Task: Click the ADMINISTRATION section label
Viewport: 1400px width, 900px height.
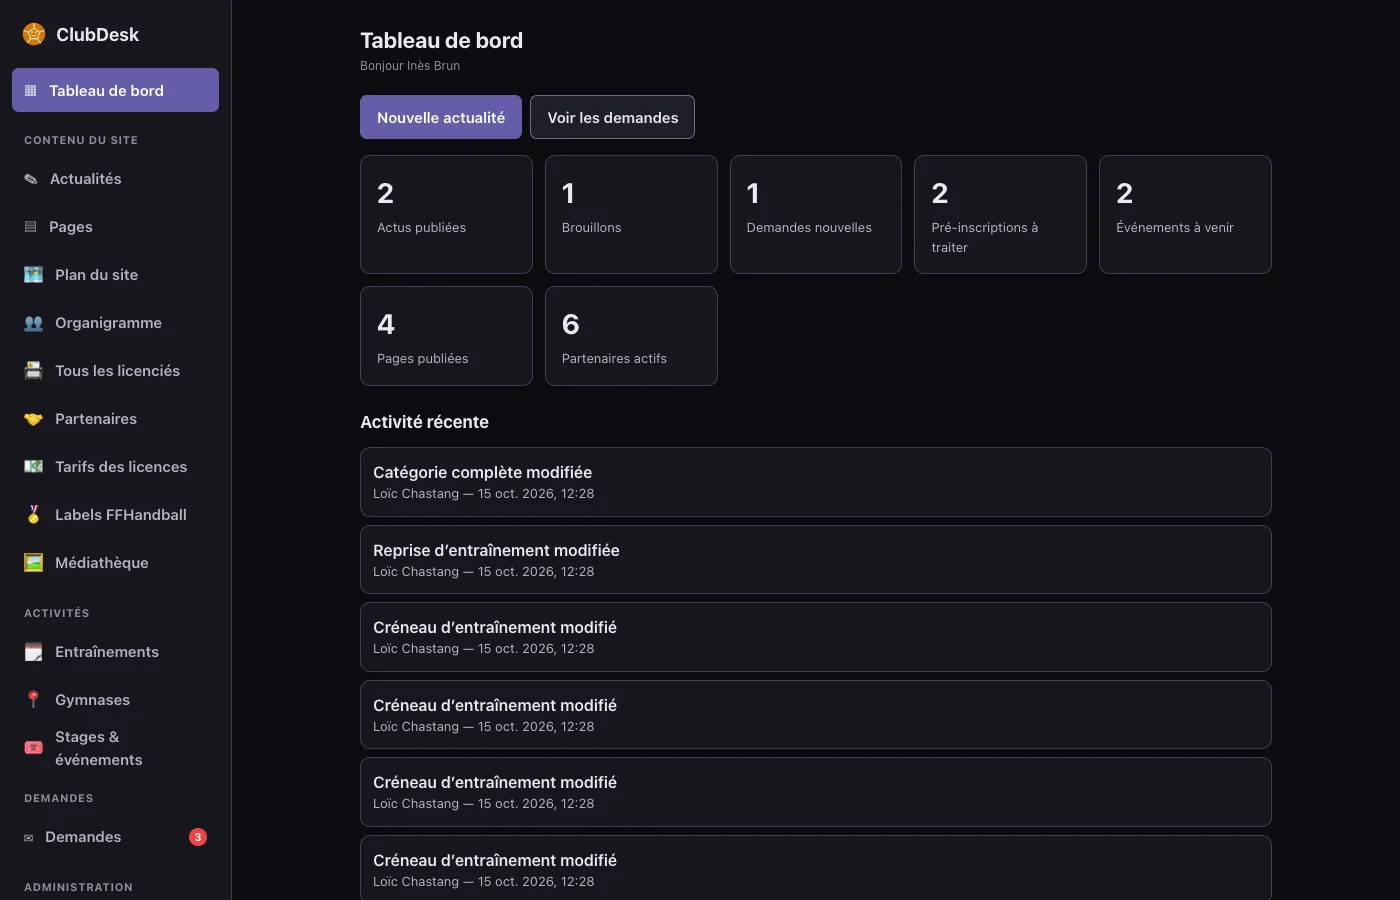Action: click(x=78, y=887)
